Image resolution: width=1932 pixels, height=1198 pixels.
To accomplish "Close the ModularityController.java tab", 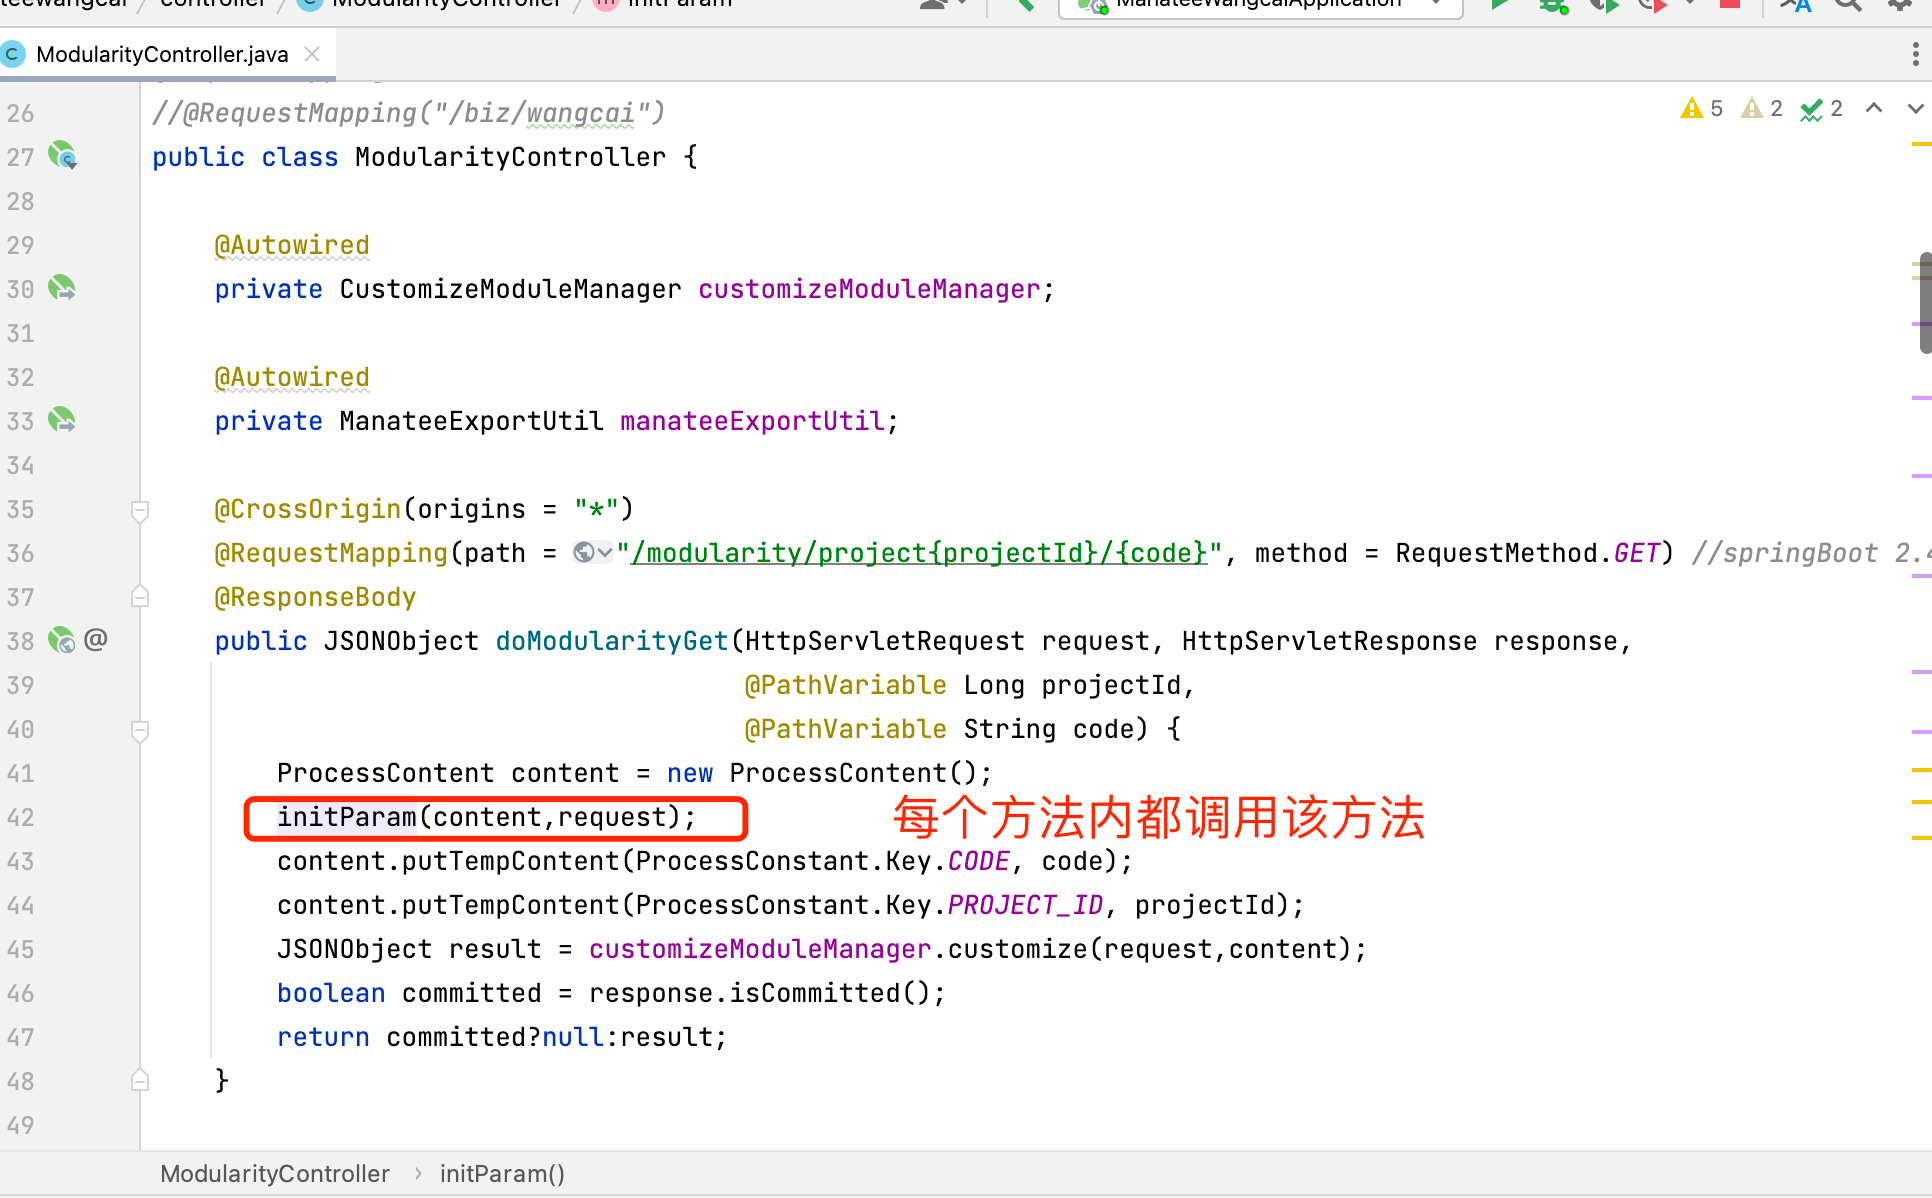I will point(312,54).
